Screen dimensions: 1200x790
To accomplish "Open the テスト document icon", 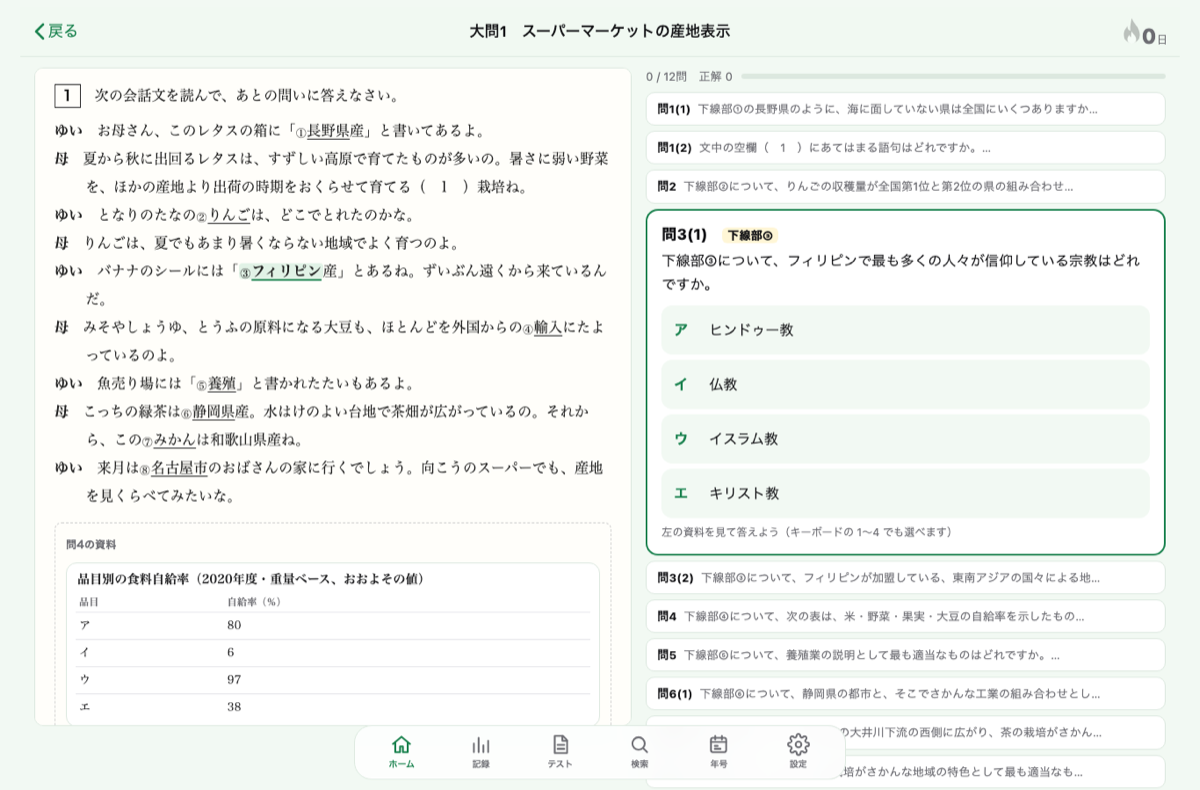I will pyautogui.click(x=560, y=752).
